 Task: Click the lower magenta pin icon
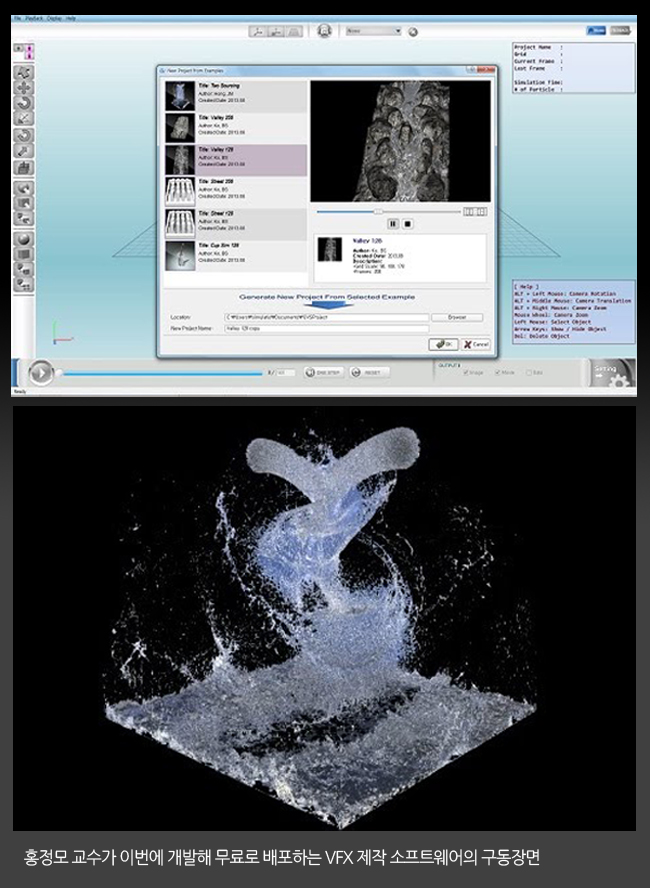pos(29,56)
